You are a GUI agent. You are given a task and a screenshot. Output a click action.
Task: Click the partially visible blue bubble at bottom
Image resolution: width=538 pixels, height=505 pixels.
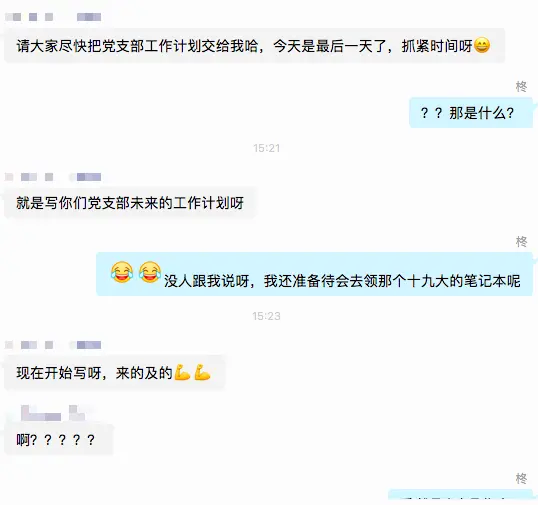click(460, 495)
